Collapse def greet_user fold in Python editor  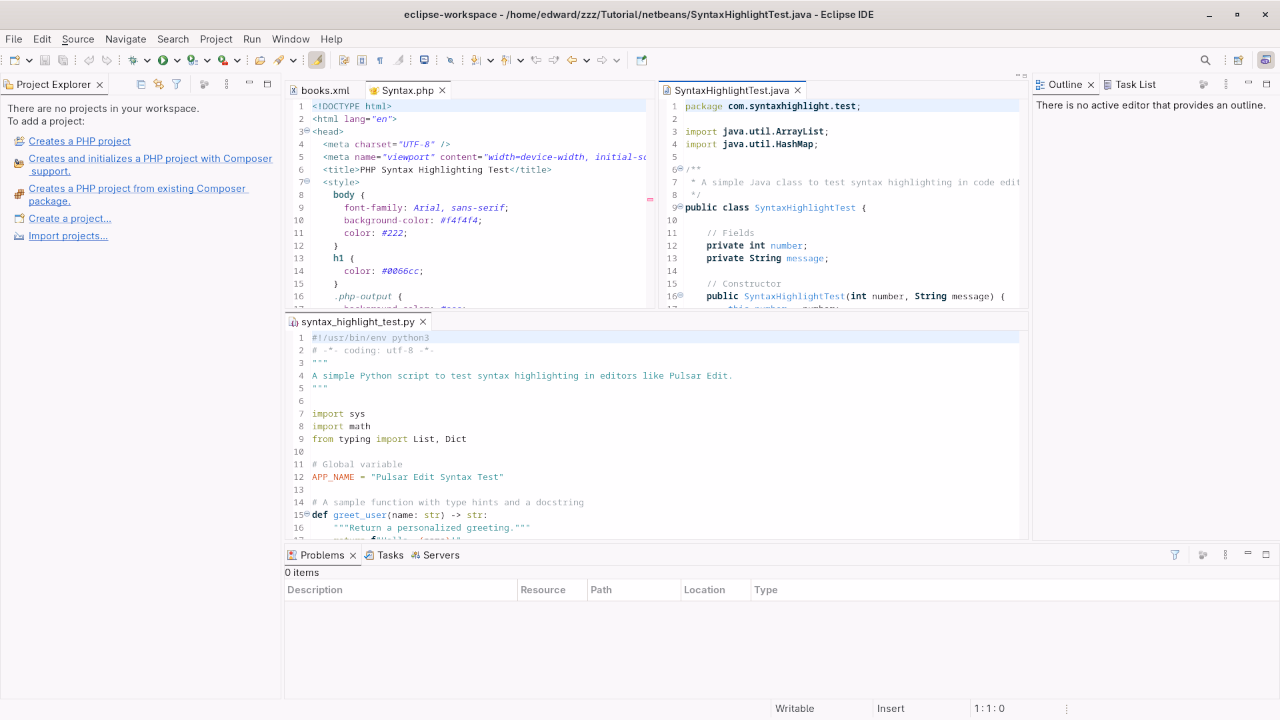point(306,515)
